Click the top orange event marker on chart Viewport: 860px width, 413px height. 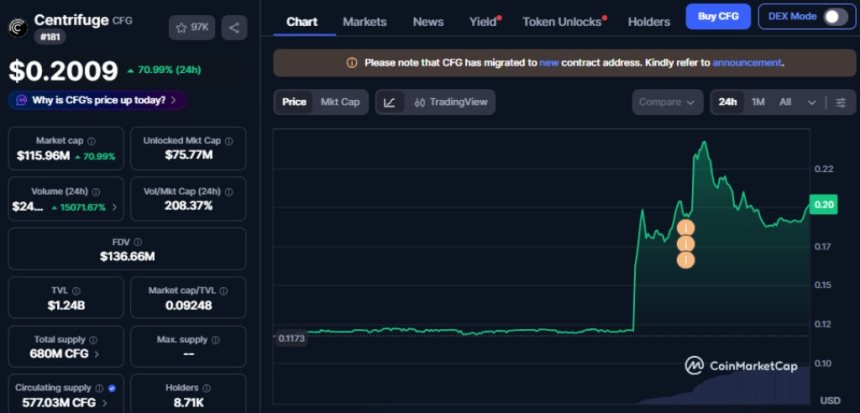click(x=685, y=228)
